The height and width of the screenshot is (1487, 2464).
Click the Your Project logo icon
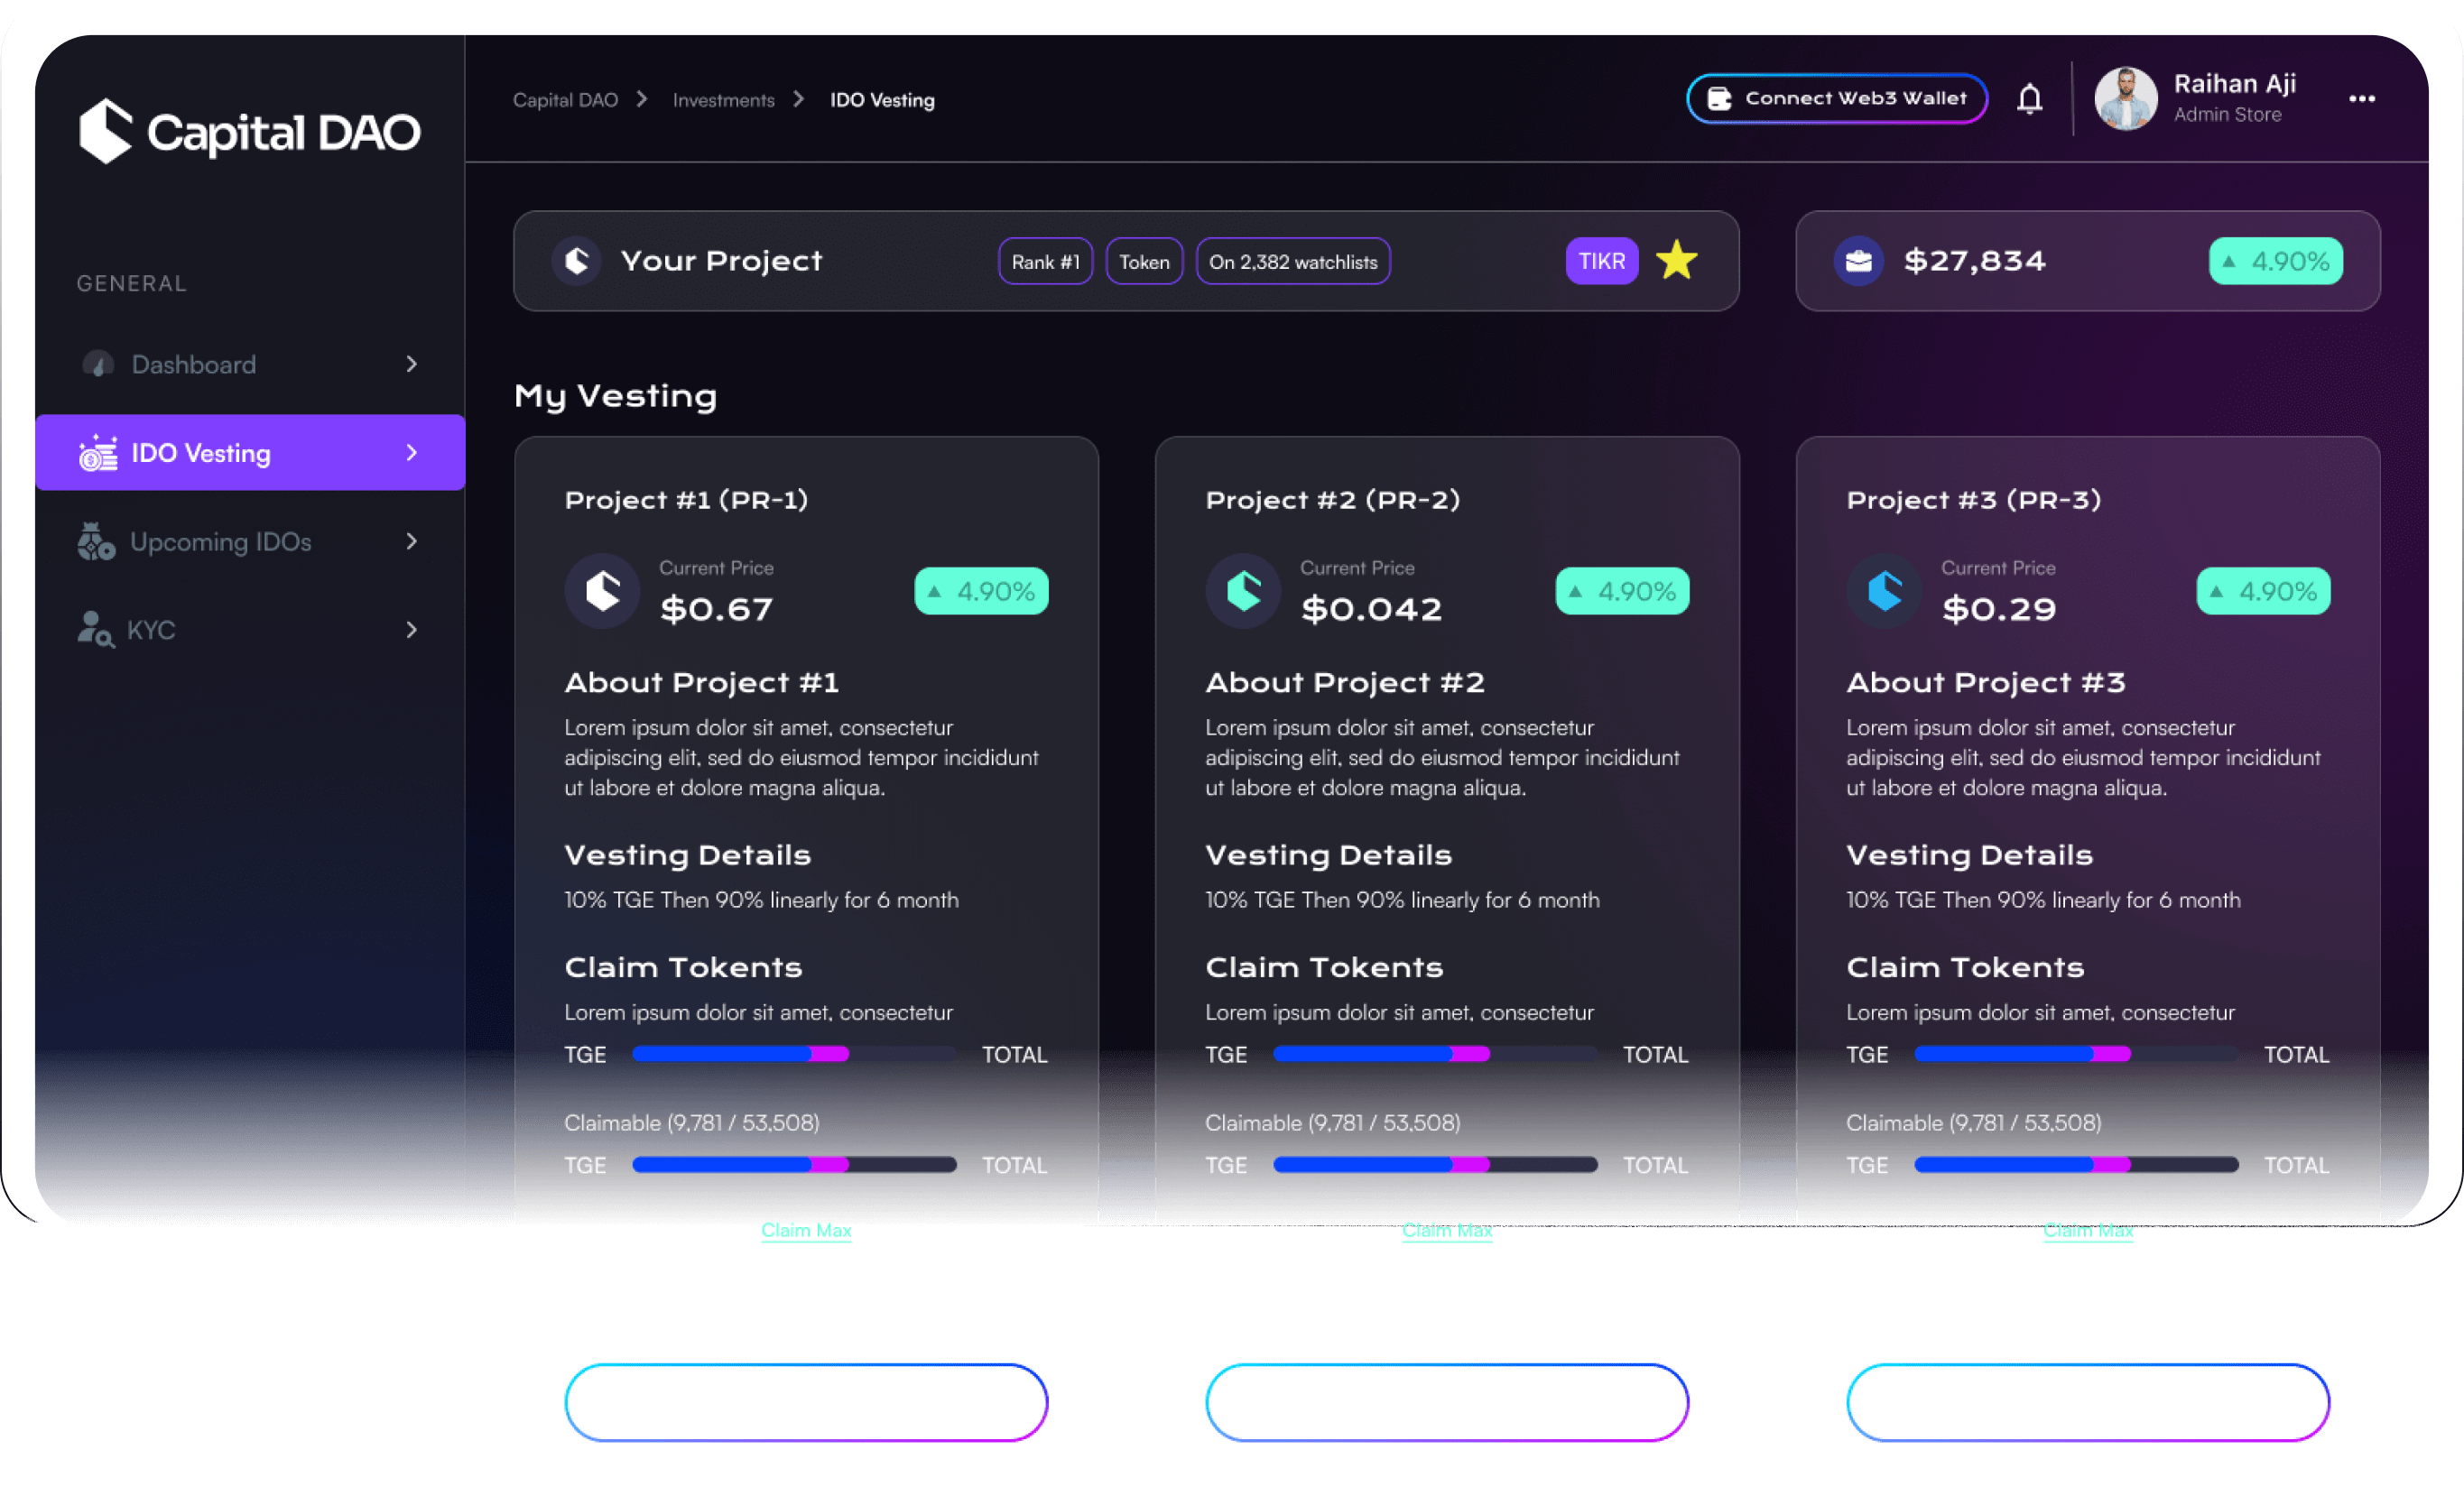pyautogui.click(x=577, y=261)
